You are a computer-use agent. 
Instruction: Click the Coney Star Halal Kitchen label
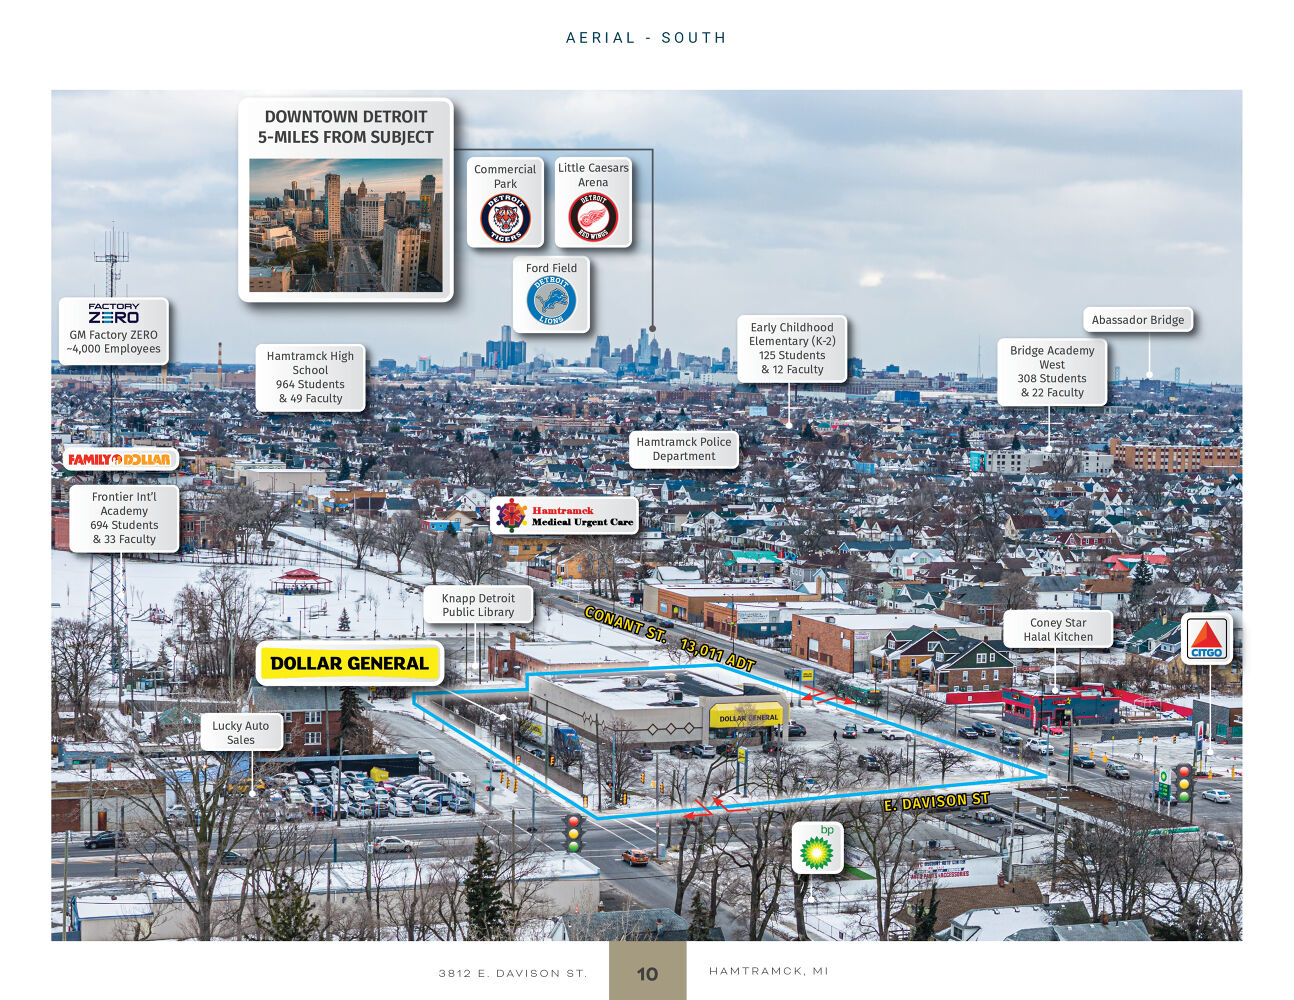click(1058, 629)
